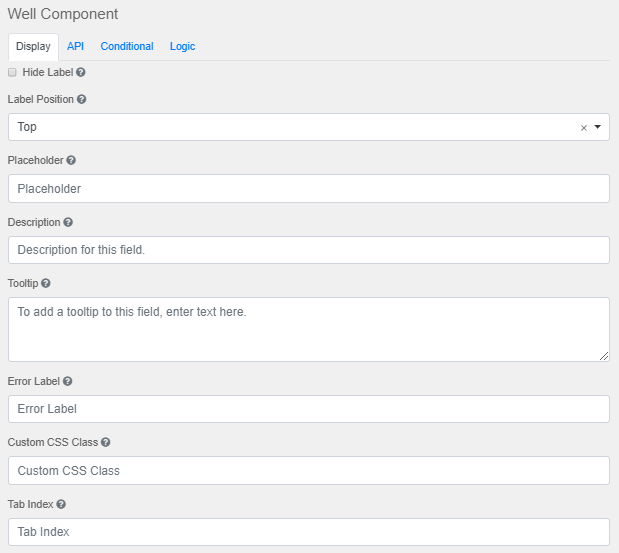Viewport: 619px width, 553px height.
Task: Select the Display tab
Action: coord(33,47)
